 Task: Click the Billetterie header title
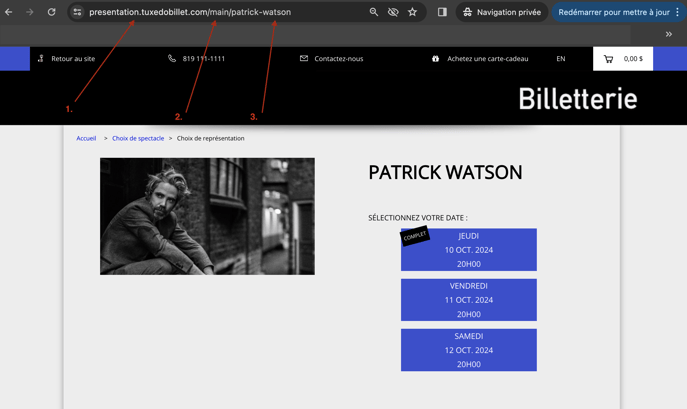coord(578,99)
